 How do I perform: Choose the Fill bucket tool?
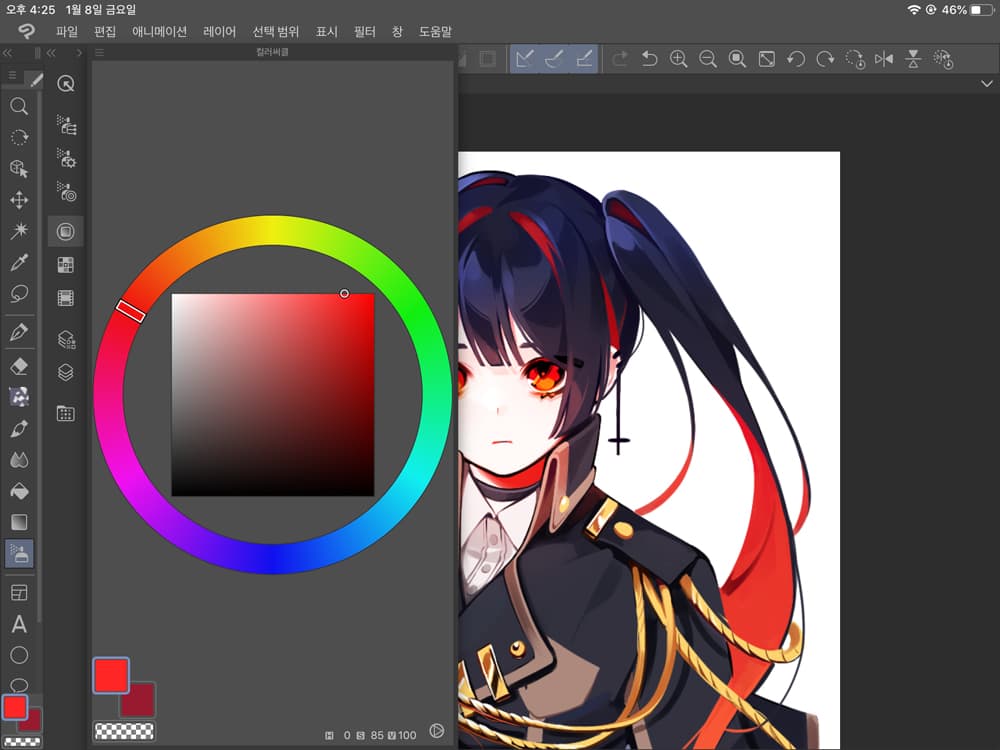coord(18,491)
